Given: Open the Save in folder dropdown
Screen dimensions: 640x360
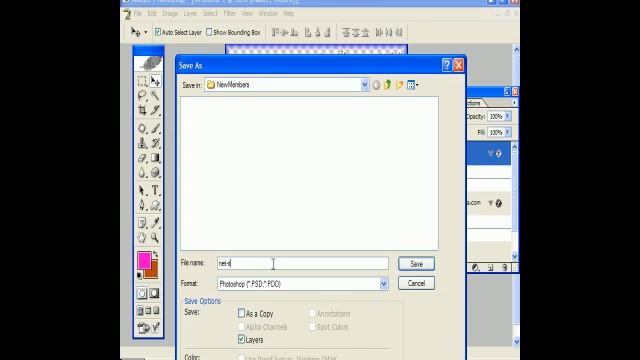Looking at the screenshot, I should tap(364, 85).
